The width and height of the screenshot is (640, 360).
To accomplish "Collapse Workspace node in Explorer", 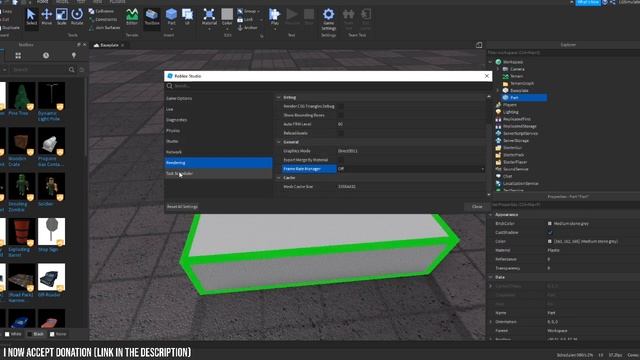I will click(490, 62).
